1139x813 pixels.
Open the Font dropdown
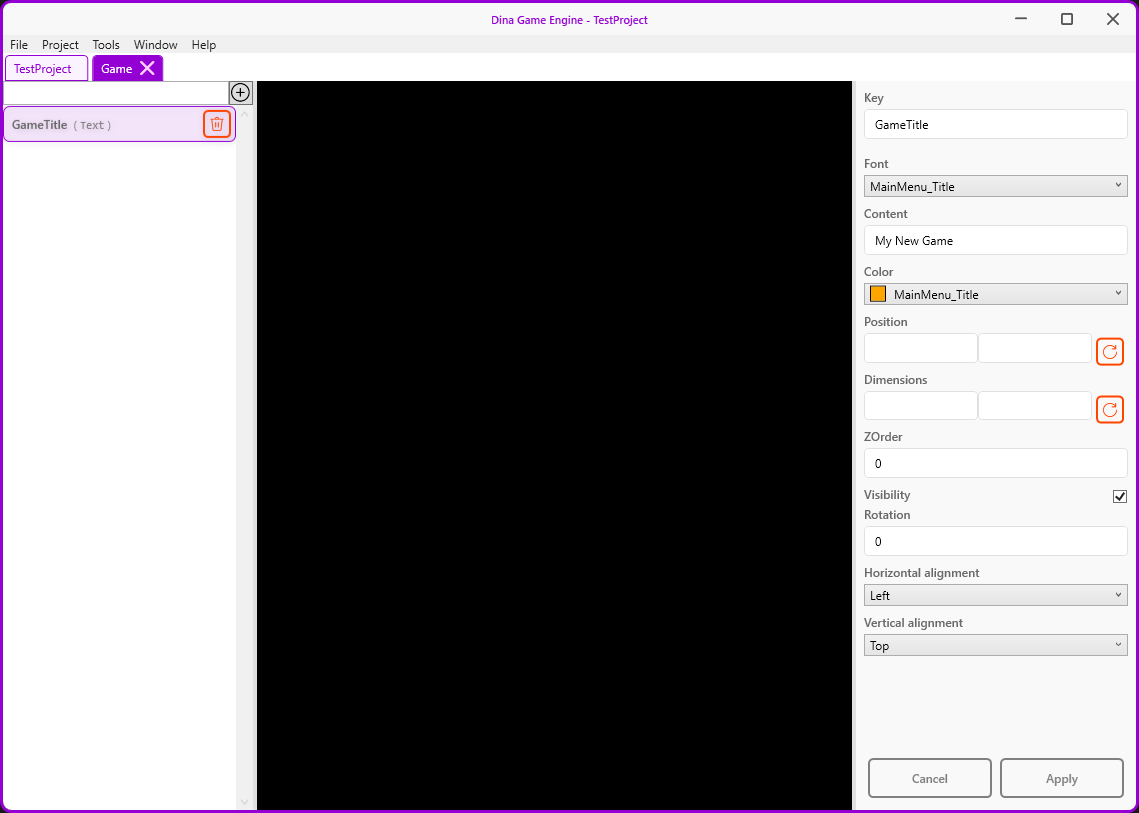click(x=995, y=187)
